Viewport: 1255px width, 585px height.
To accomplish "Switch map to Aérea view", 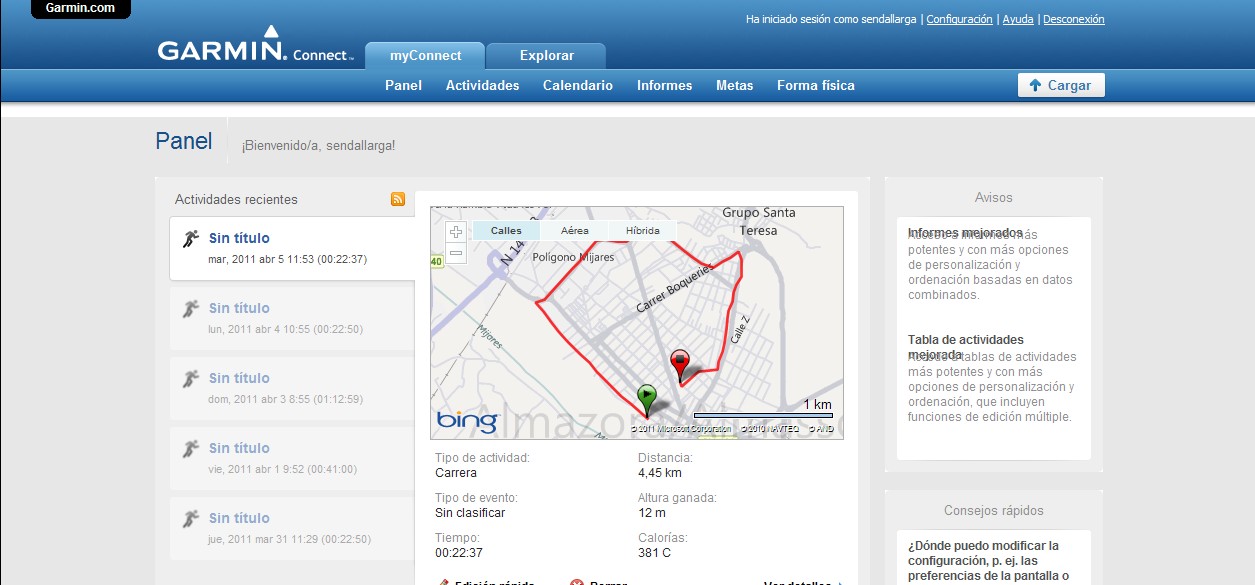I will [574, 231].
